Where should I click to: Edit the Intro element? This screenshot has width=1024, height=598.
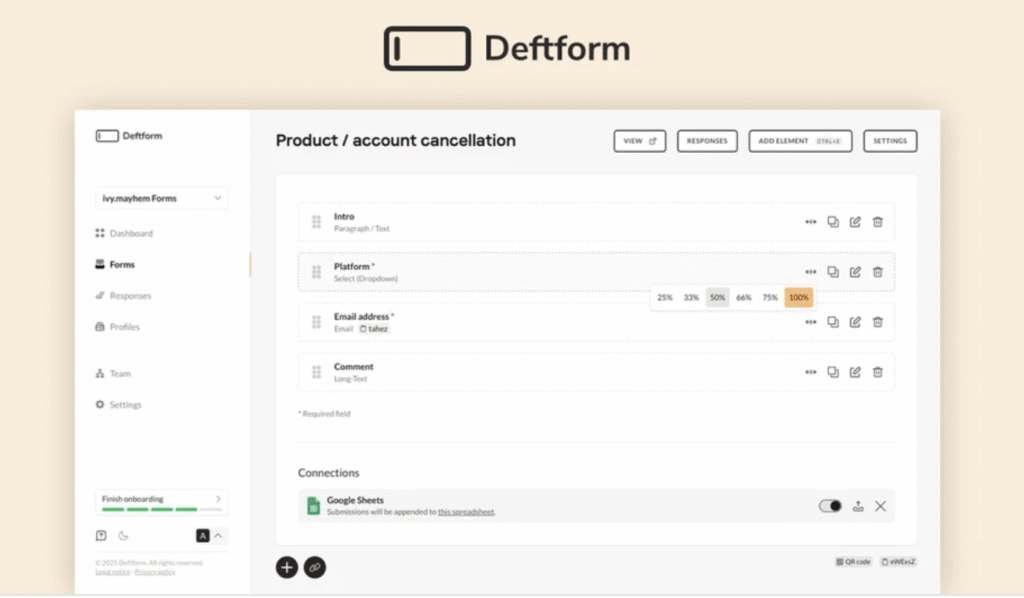pyautogui.click(x=855, y=222)
